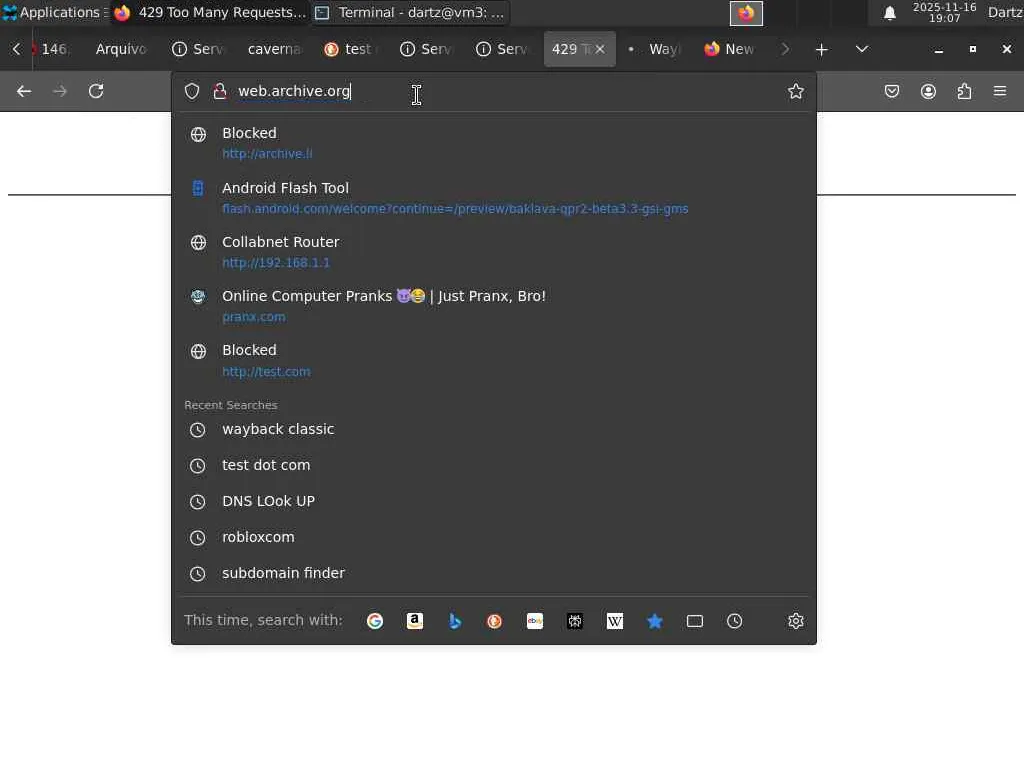The image size is (1024, 768).
Task: Open the archive.li Blocked suggestion
Action: 494,143
